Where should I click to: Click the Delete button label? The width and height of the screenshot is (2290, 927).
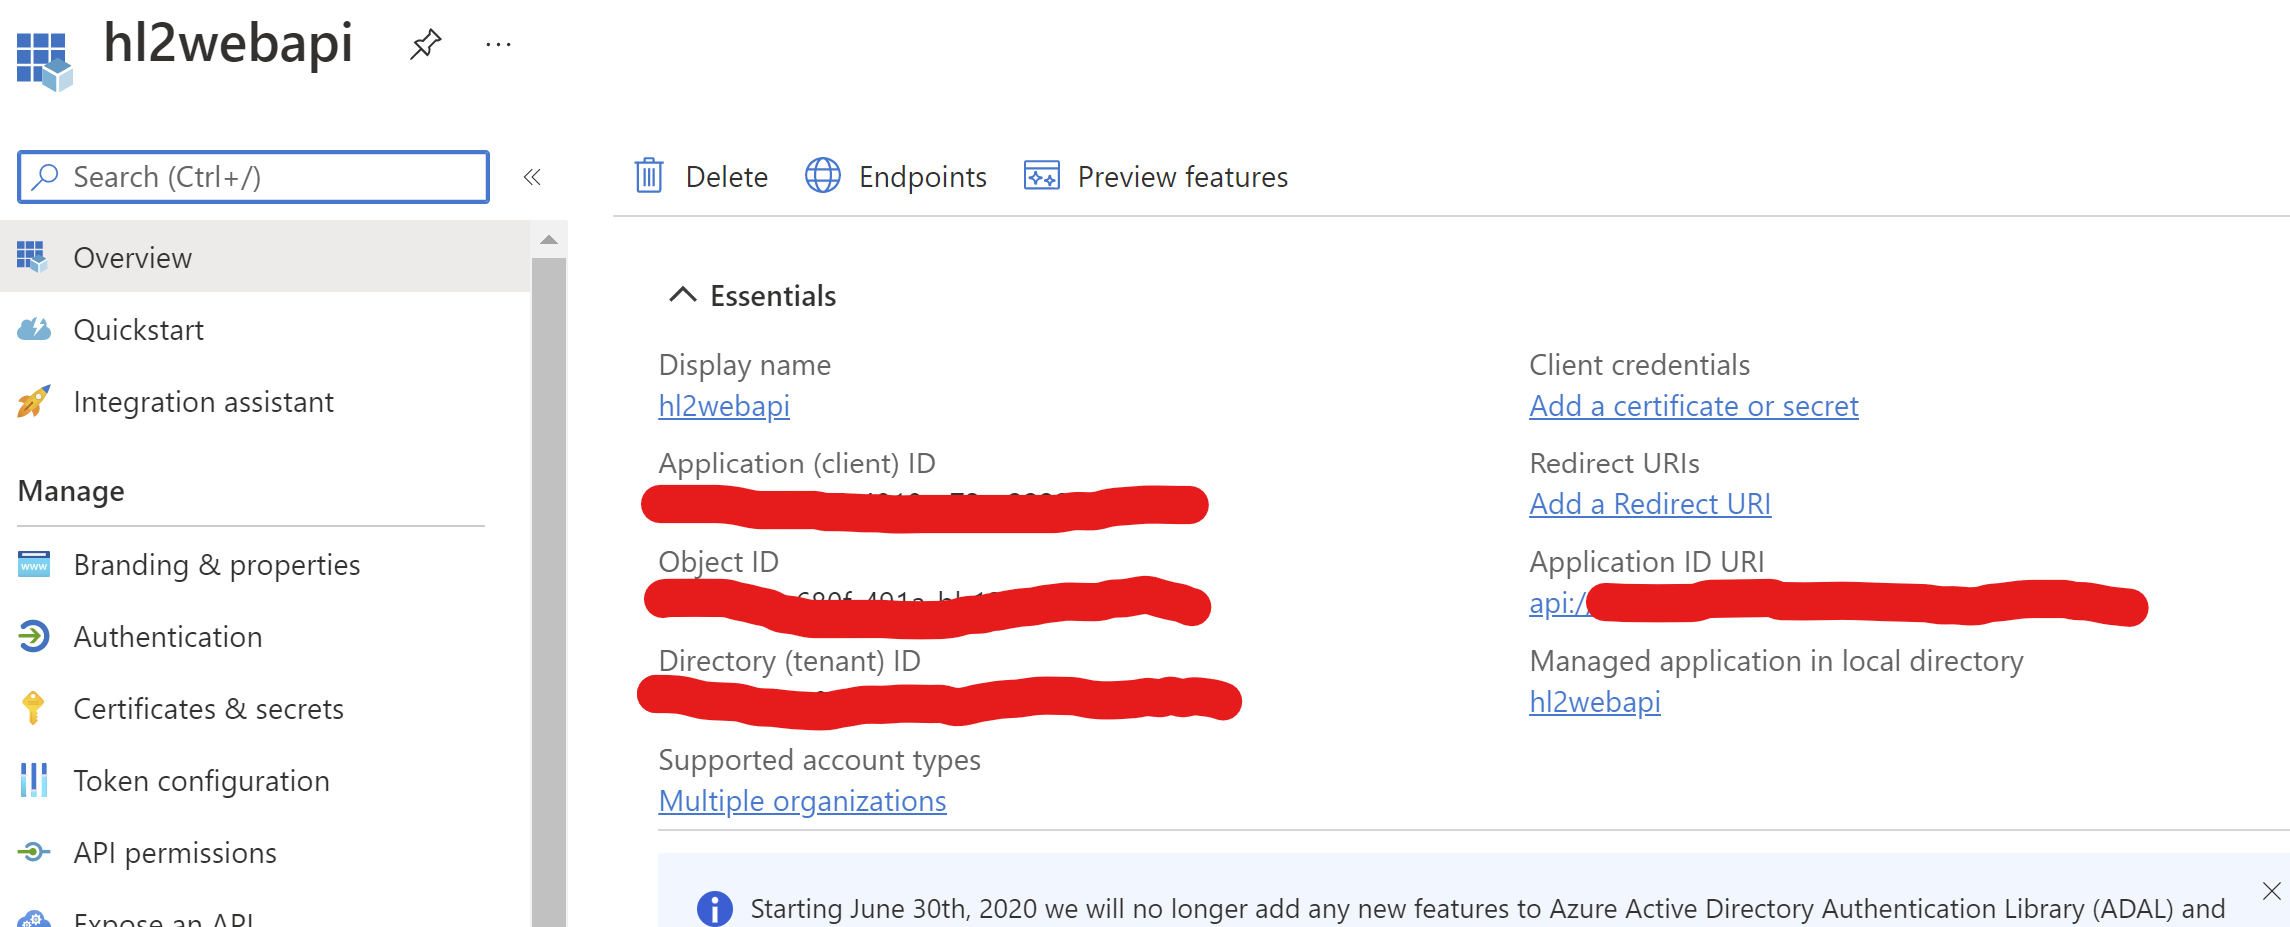[x=727, y=177]
